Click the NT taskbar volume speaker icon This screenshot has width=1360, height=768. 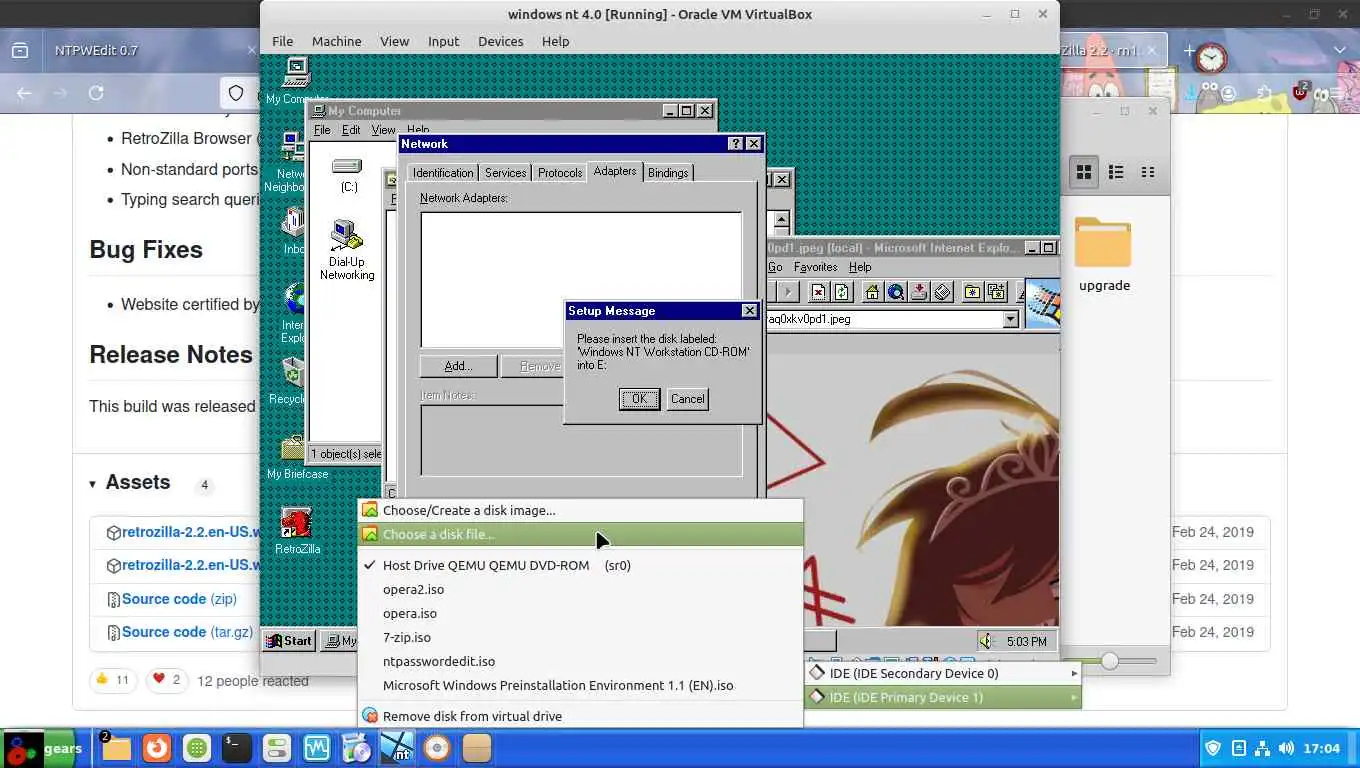click(x=986, y=641)
